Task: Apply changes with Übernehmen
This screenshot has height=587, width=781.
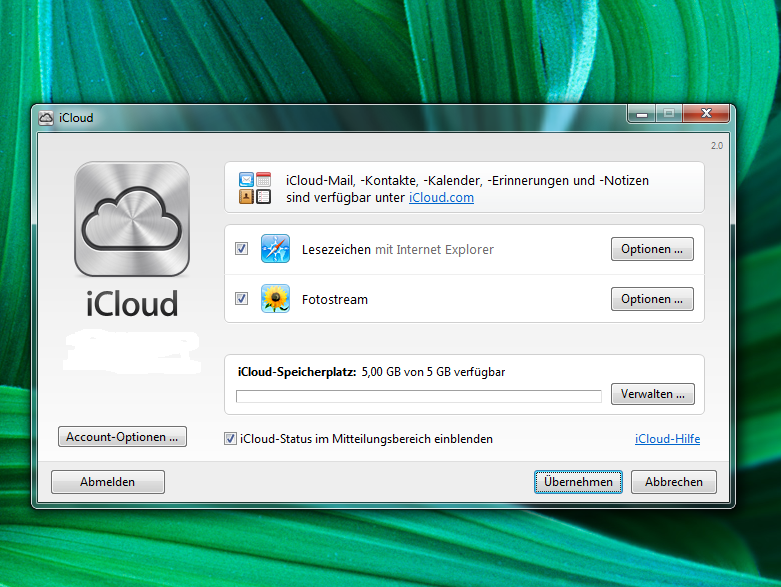Action: point(578,482)
